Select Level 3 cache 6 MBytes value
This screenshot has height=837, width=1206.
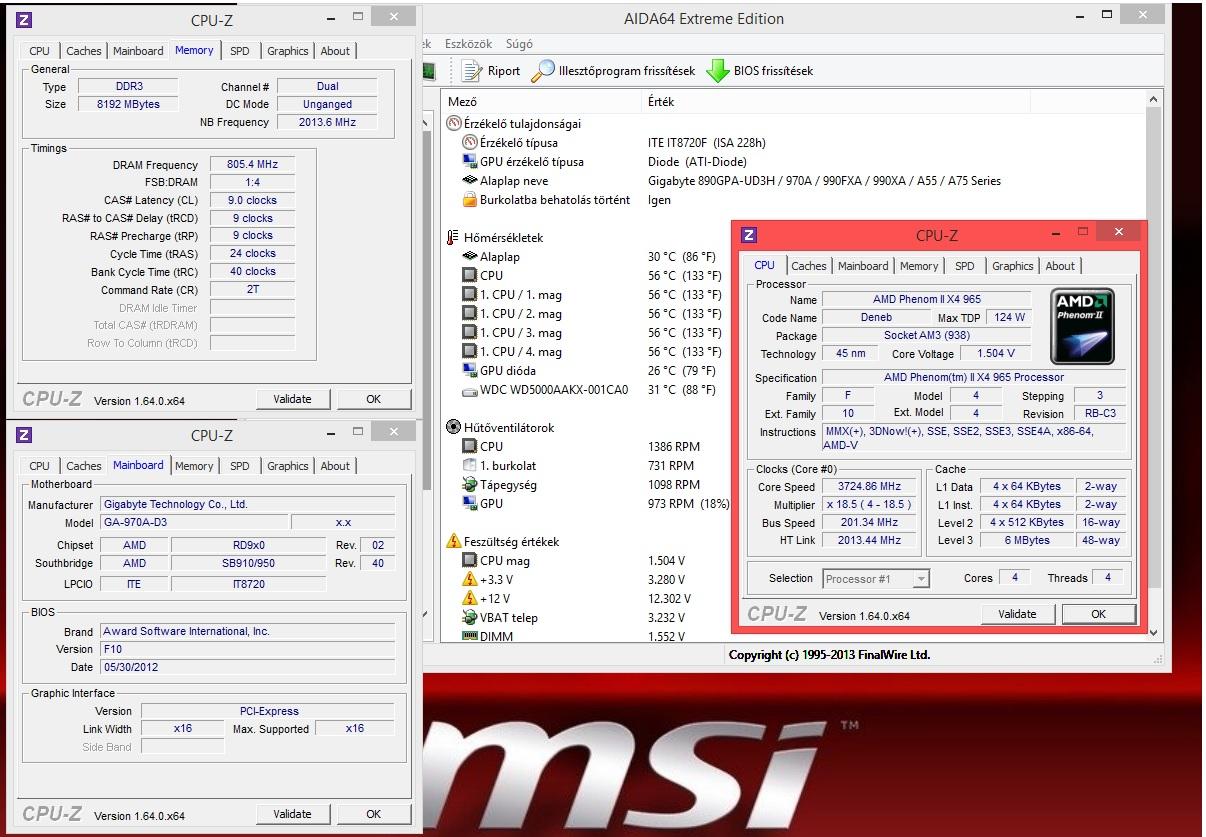tap(1027, 540)
